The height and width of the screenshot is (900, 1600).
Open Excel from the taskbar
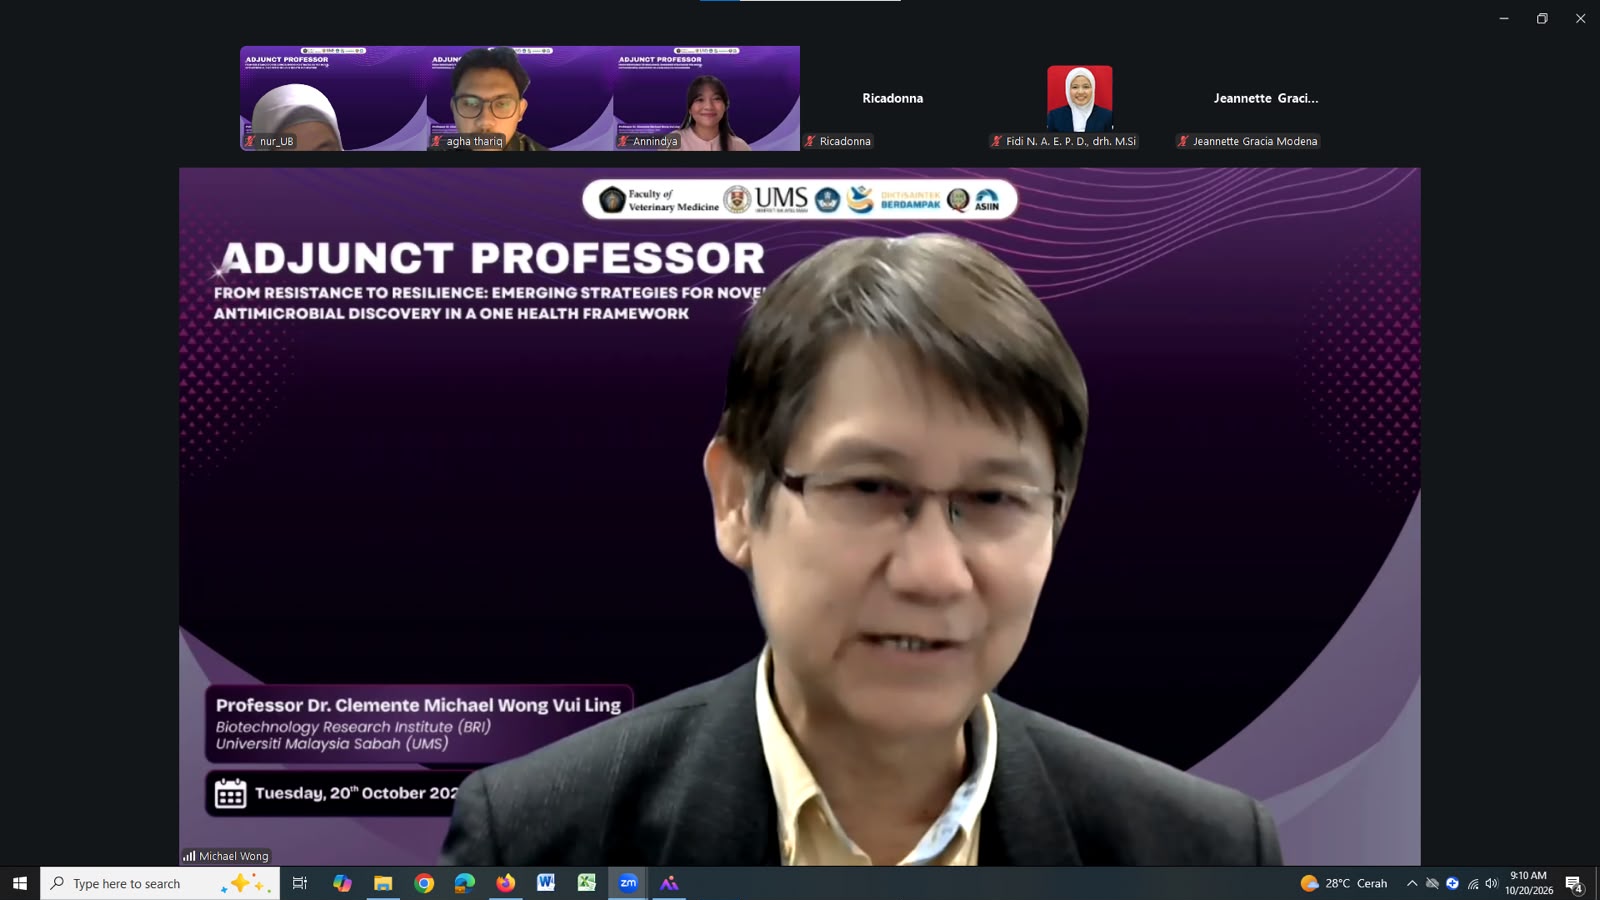click(x=587, y=883)
